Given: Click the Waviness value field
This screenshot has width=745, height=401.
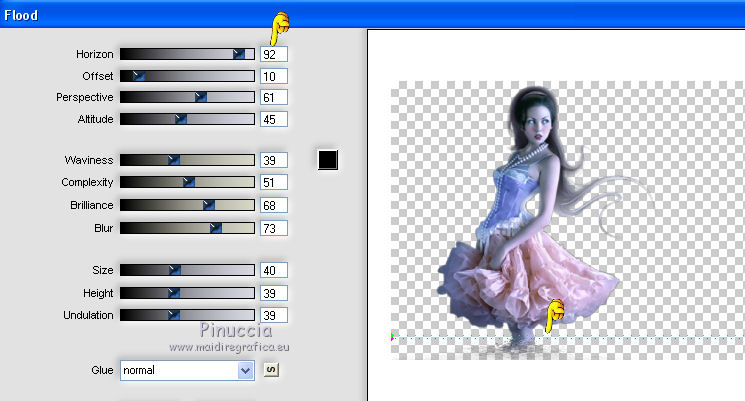Looking at the screenshot, I should 274,160.
